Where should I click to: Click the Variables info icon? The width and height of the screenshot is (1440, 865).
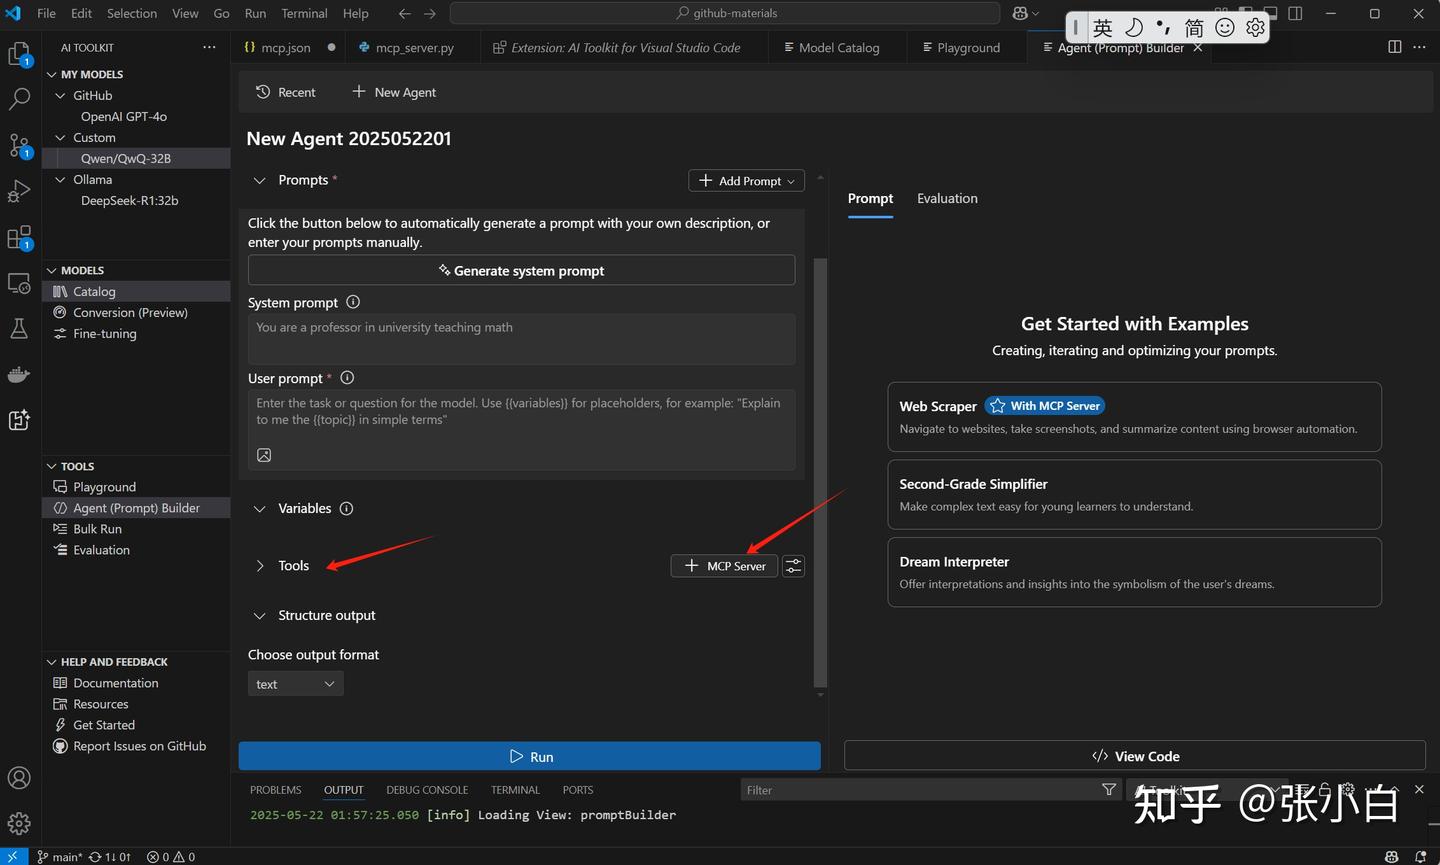[346, 508]
